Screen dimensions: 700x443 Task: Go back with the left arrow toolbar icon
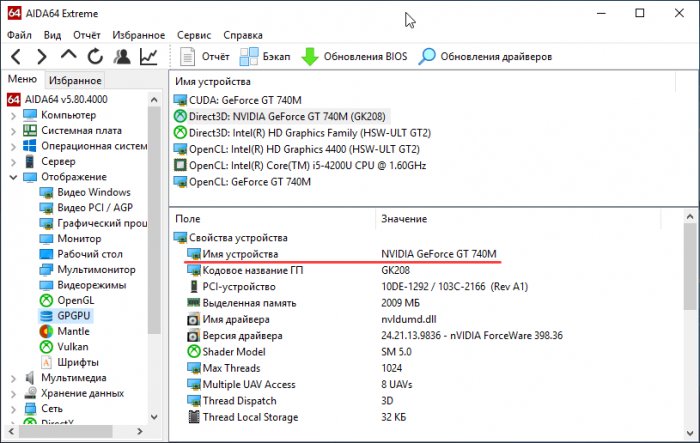16,57
